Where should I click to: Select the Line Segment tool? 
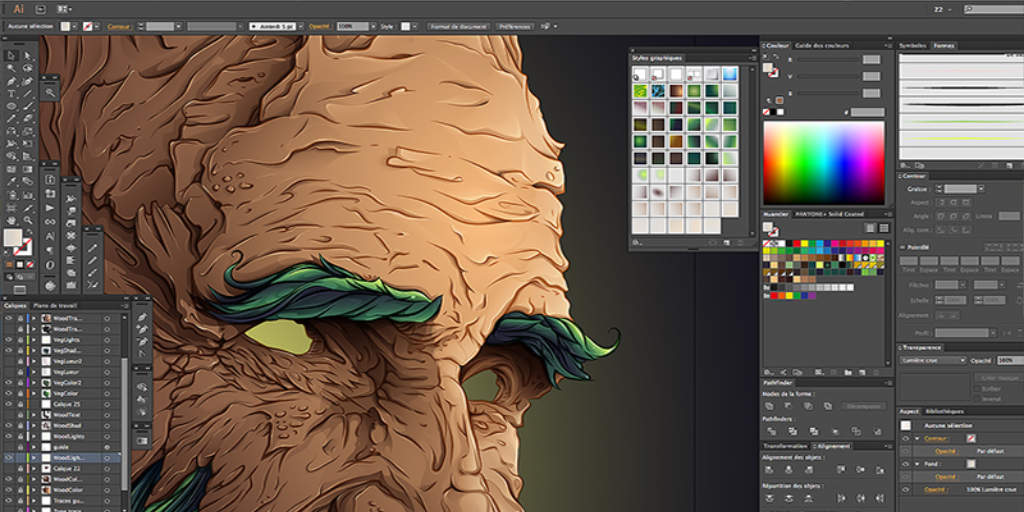(x=27, y=93)
